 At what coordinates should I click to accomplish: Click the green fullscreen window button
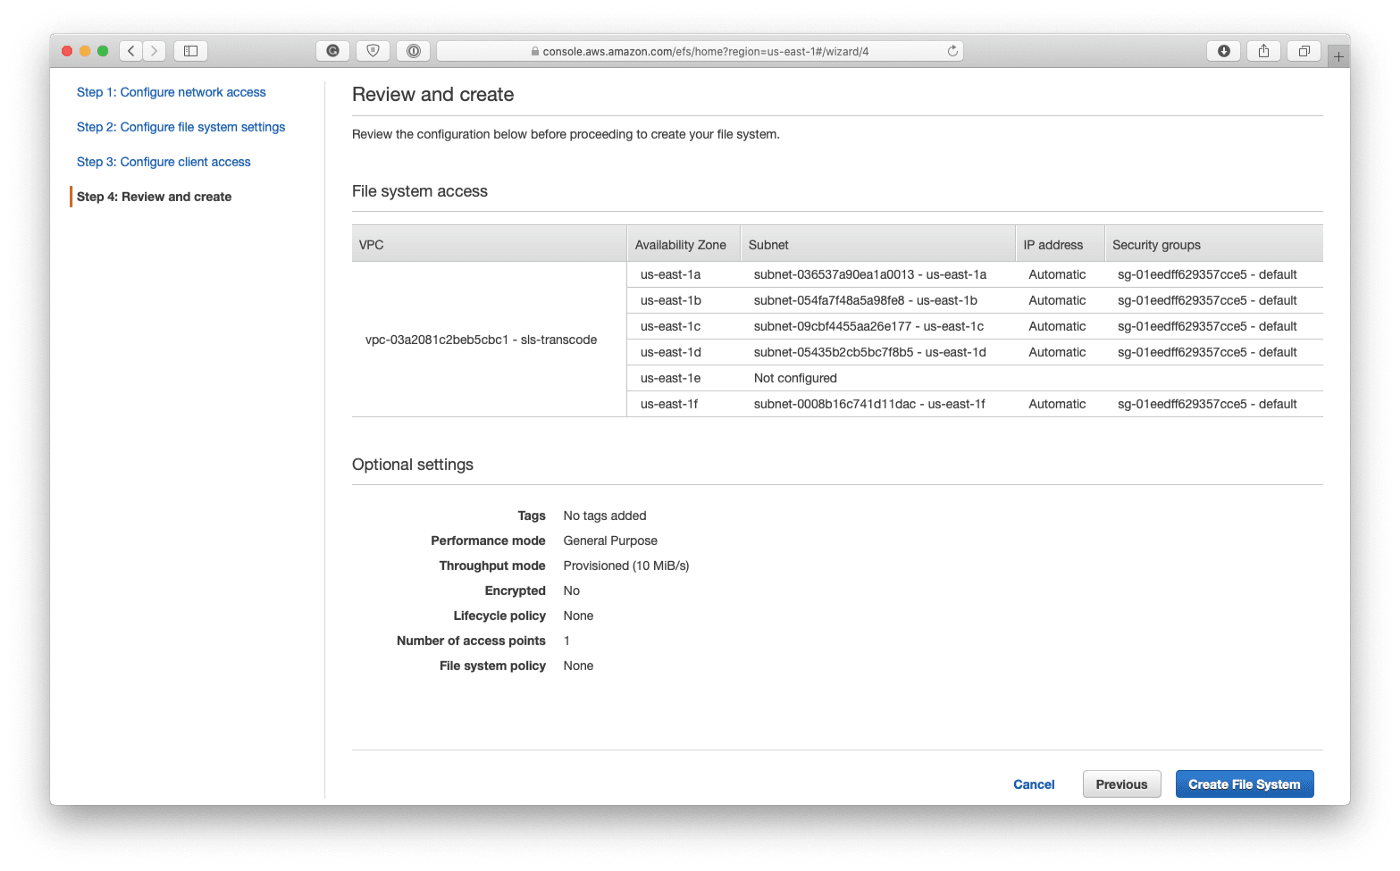click(102, 51)
